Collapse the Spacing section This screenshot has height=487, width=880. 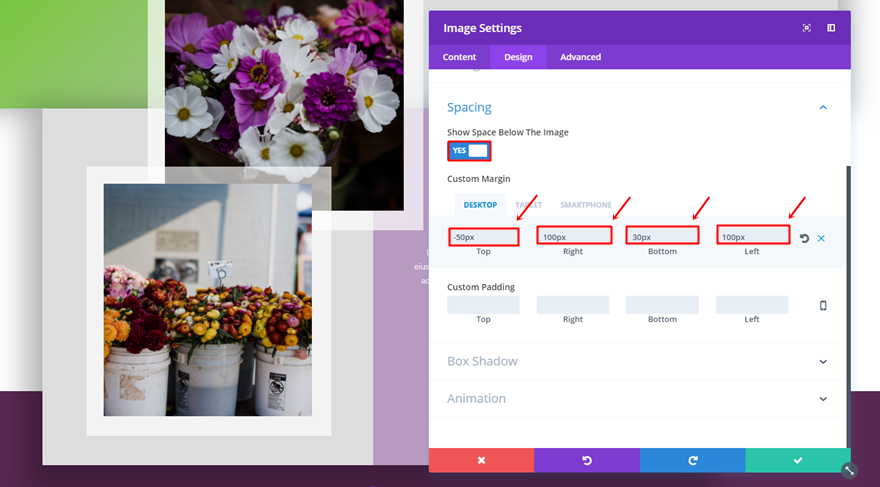coord(823,107)
